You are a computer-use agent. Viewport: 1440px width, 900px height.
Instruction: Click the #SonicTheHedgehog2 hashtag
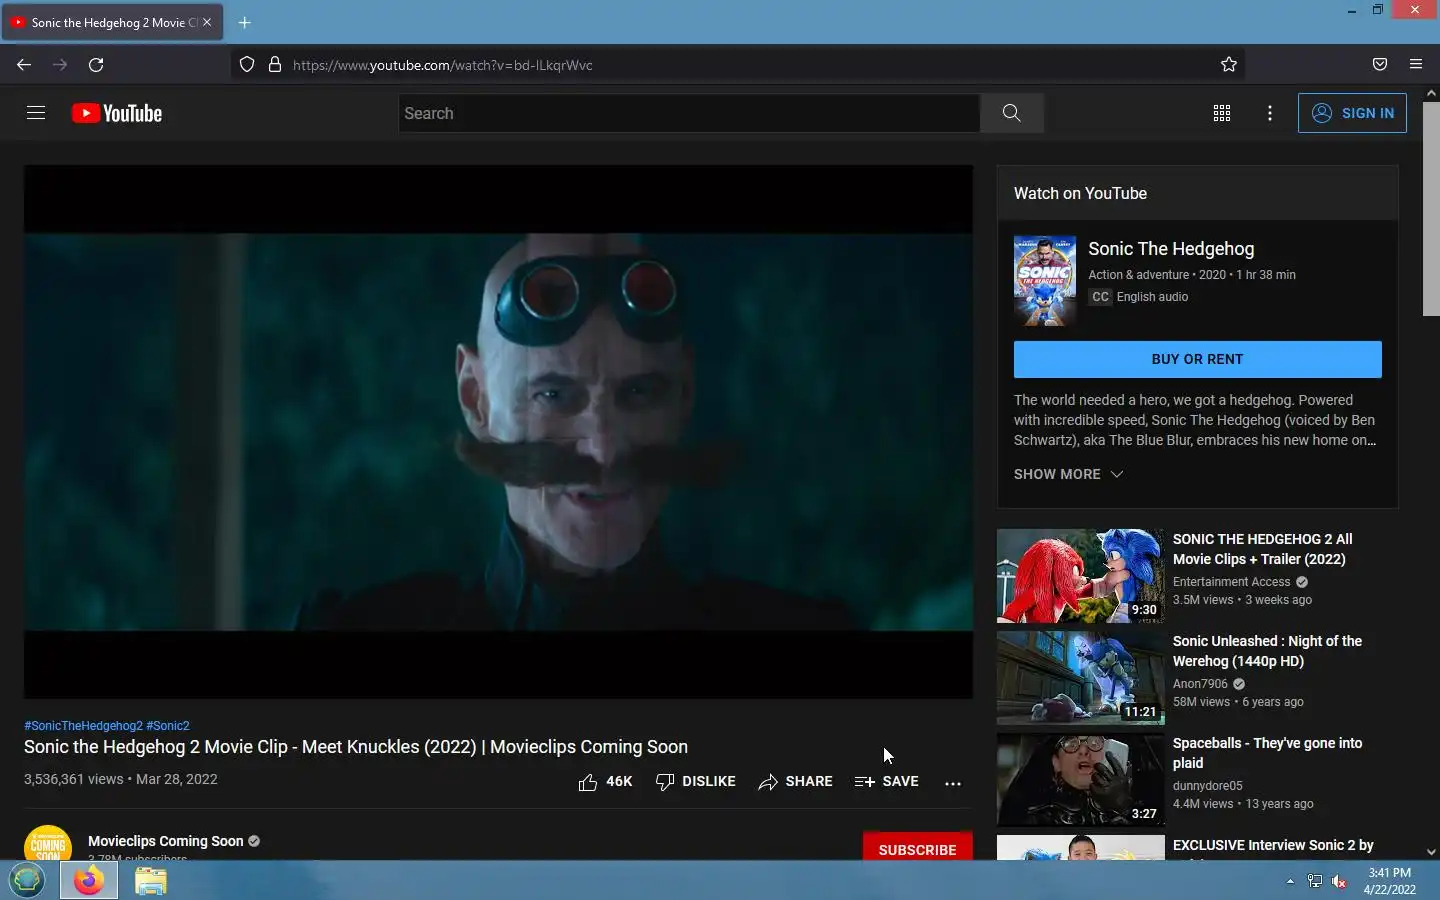tap(83, 726)
